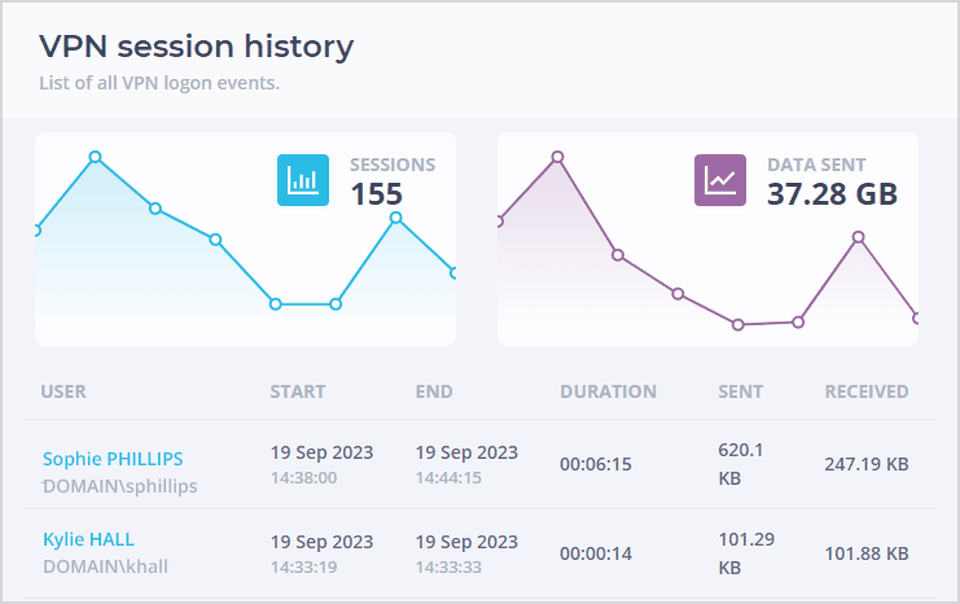Select DOMAIN\sphillips account name text

[x=120, y=487]
